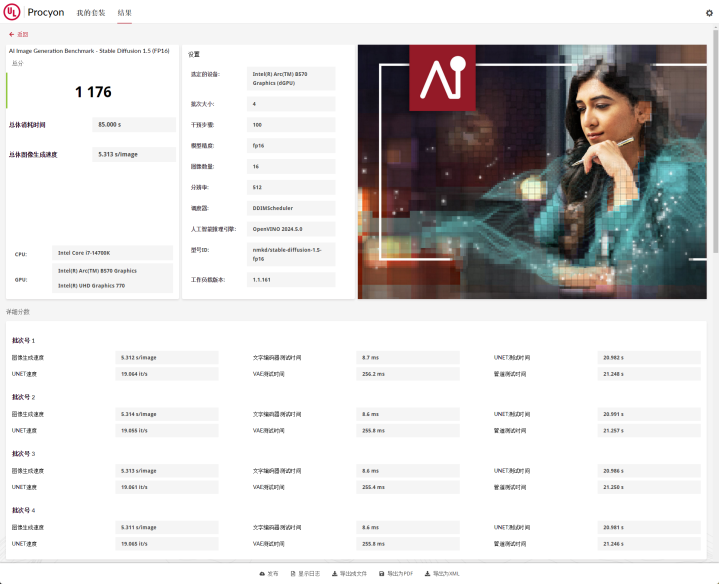Click the 85.000 s total time value
This screenshot has width=719, height=584.
click(134, 125)
